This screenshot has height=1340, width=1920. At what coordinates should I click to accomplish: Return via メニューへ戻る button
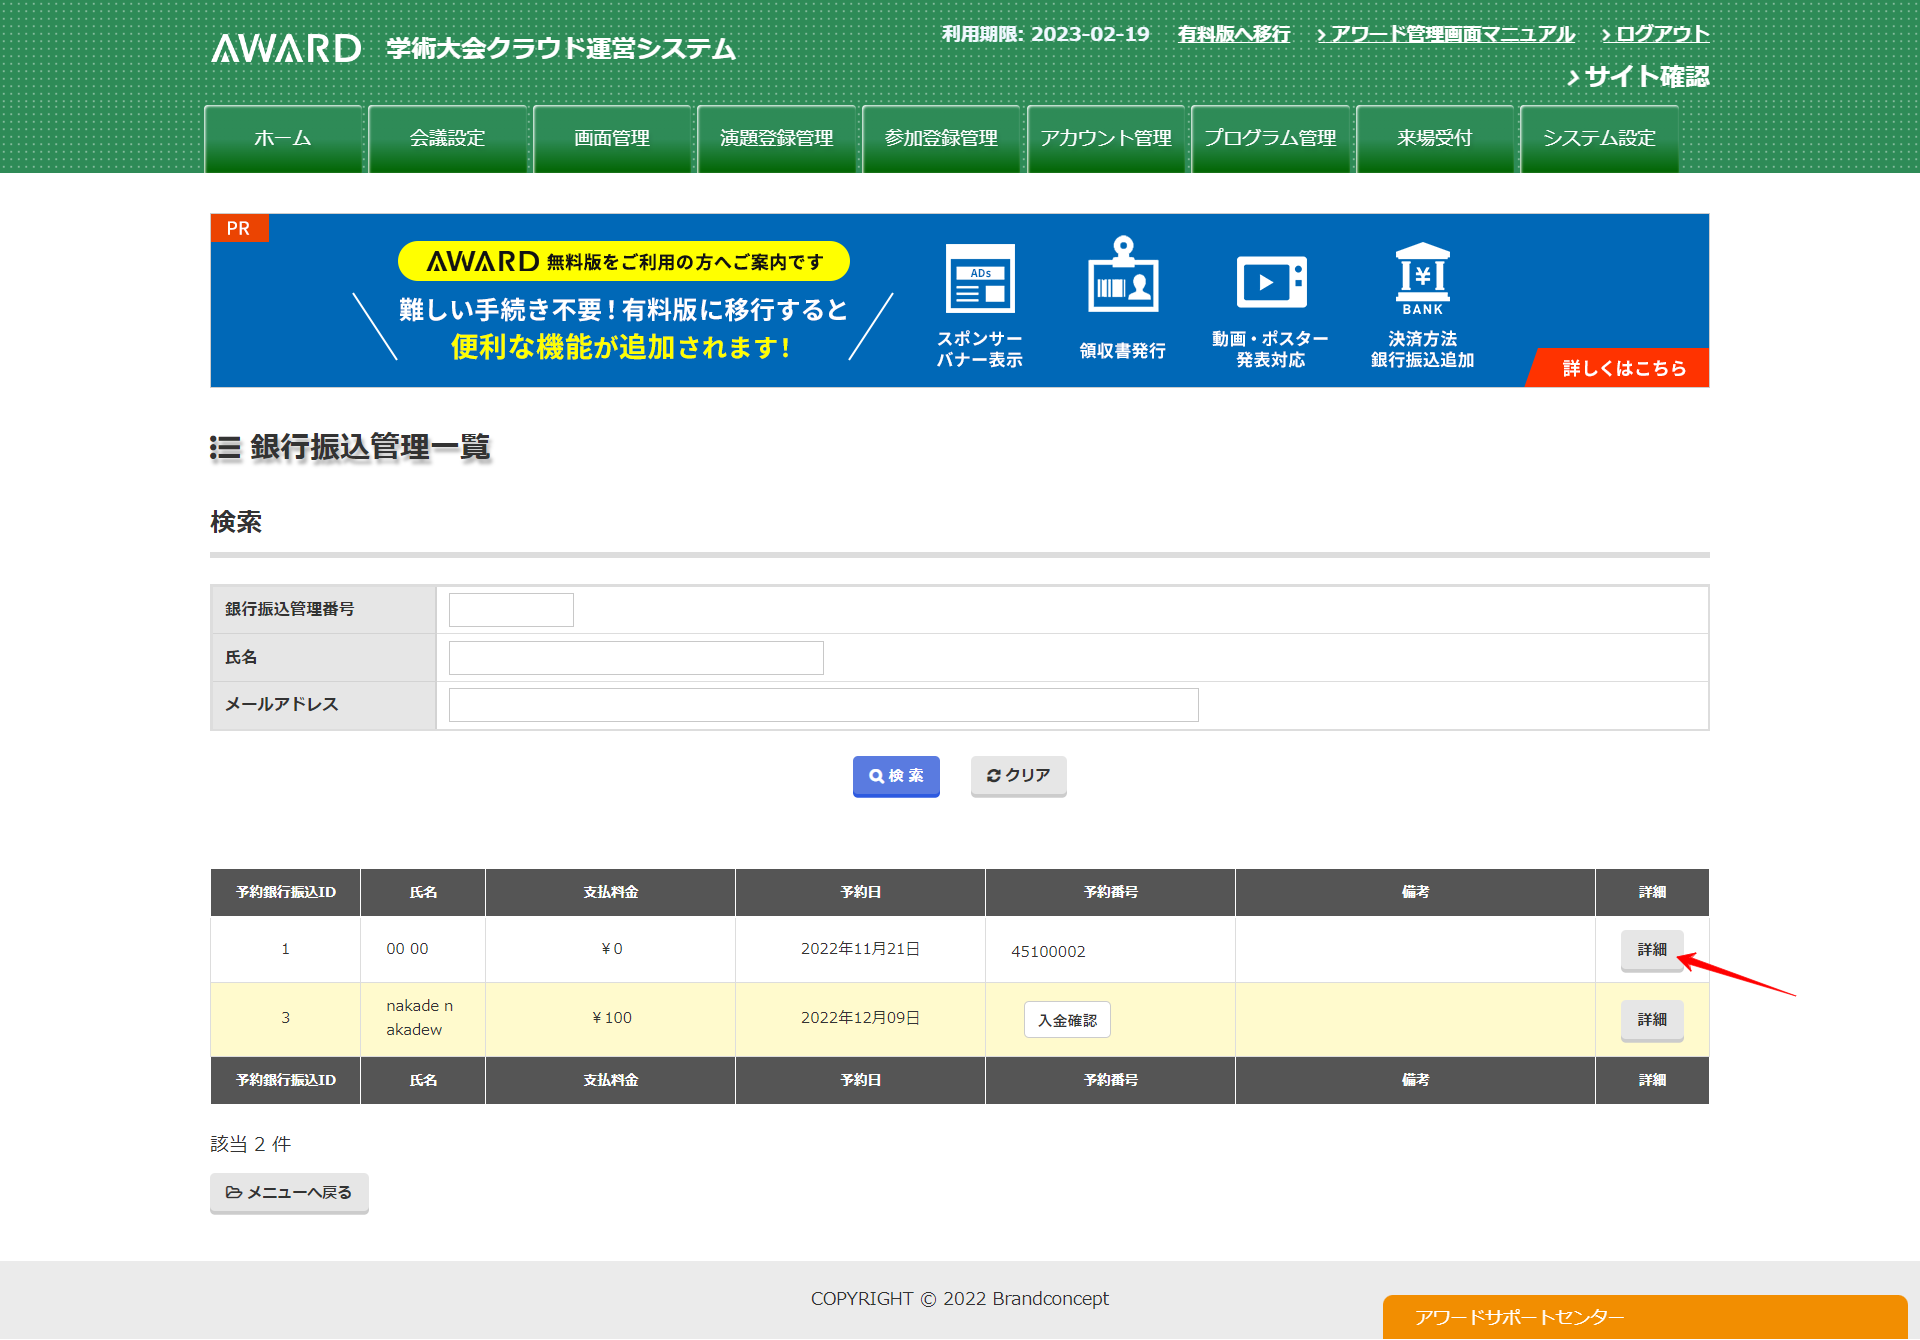289,1192
